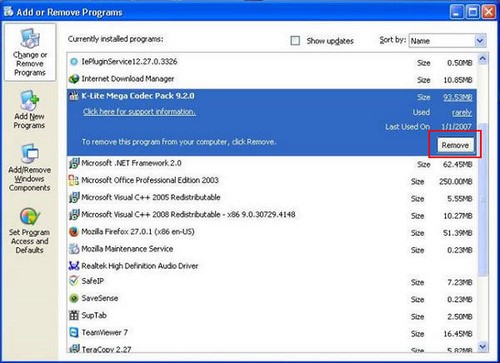Remove K-Lite Mega Codec Pack

[455, 145]
